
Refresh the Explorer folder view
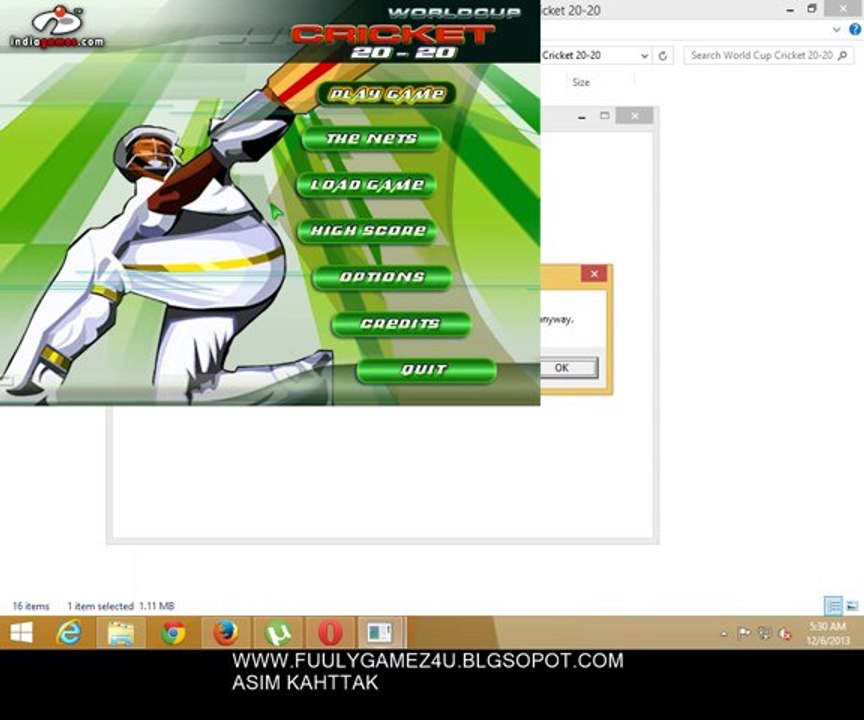click(663, 55)
